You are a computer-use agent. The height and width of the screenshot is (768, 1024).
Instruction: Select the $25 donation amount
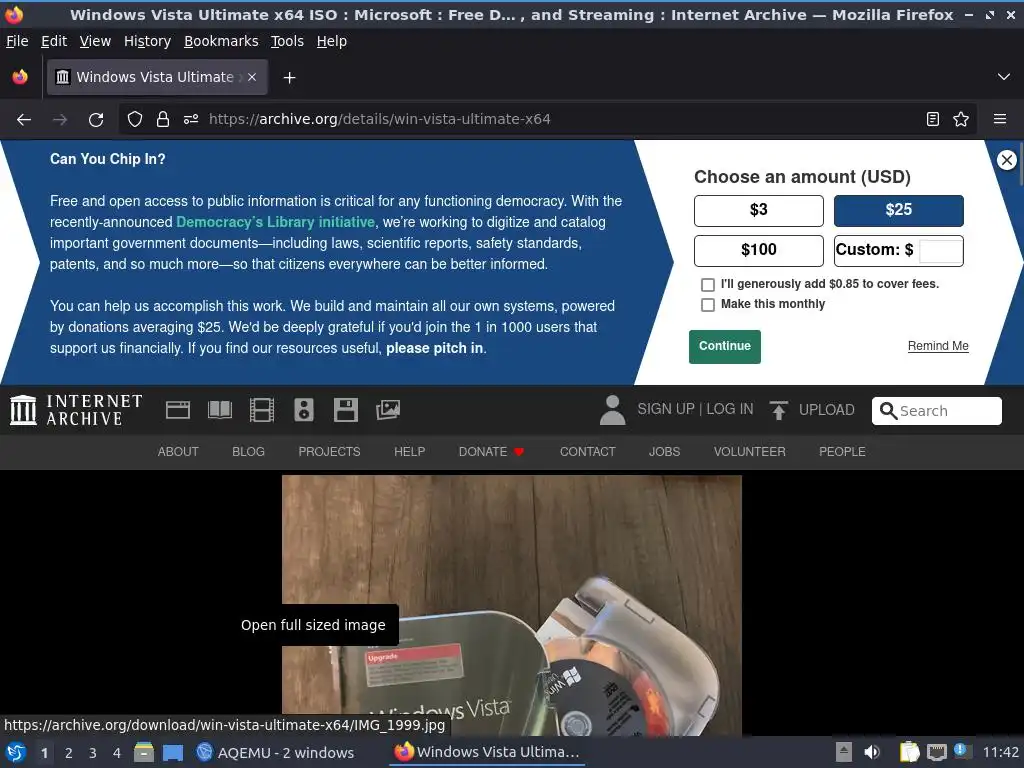point(899,210)
